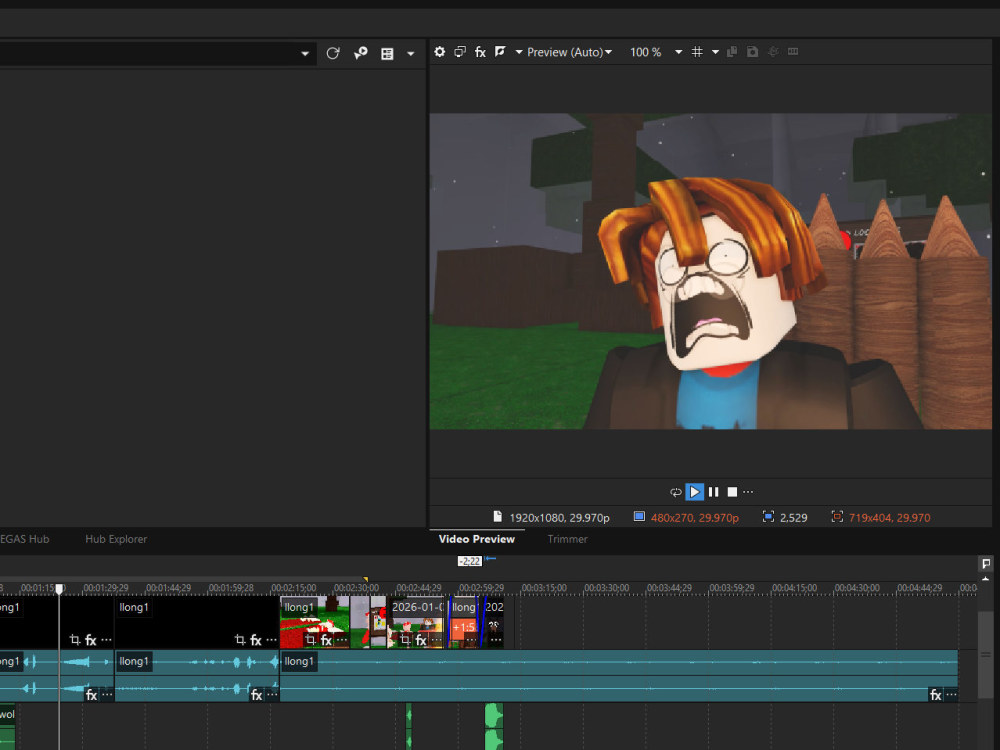This screenshot has height=750, width=1000.
Task: Toggle the grid Overlays icon
Action: point(697,52)
